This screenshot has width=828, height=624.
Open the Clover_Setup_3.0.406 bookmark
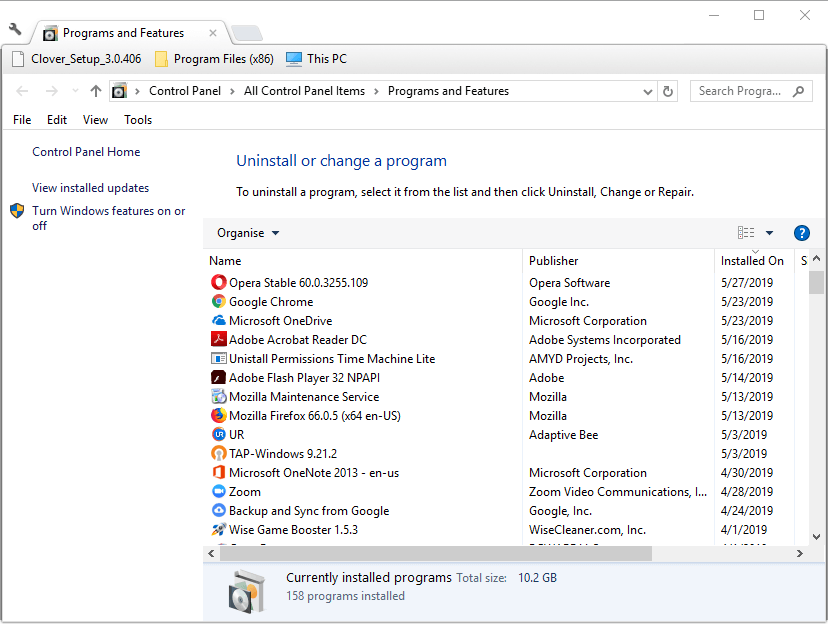click(77, 59)
